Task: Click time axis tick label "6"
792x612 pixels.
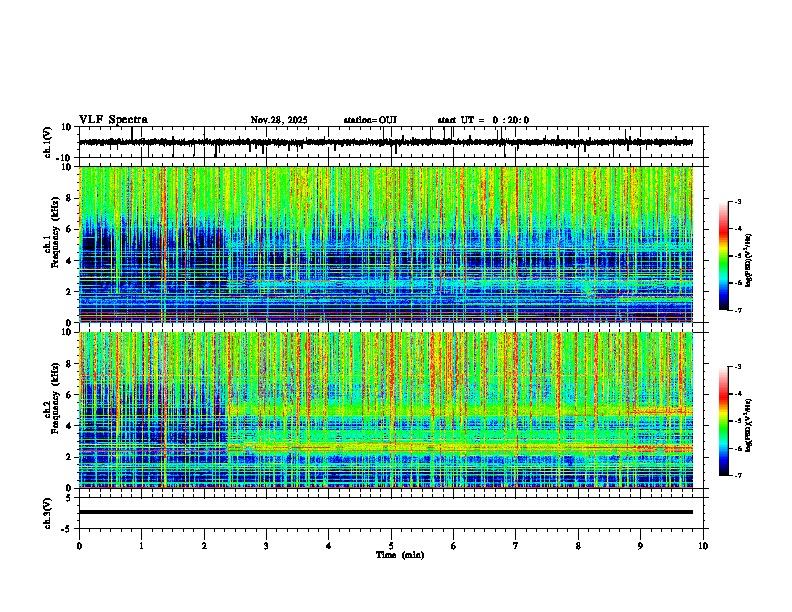Action: pos(454,546)
